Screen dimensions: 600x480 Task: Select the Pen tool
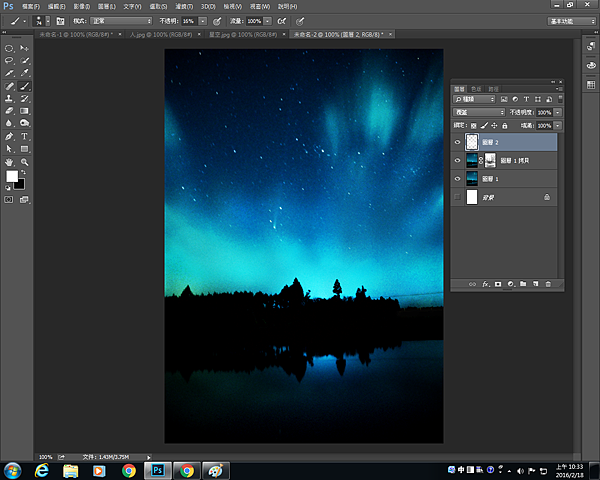(9, 136)
